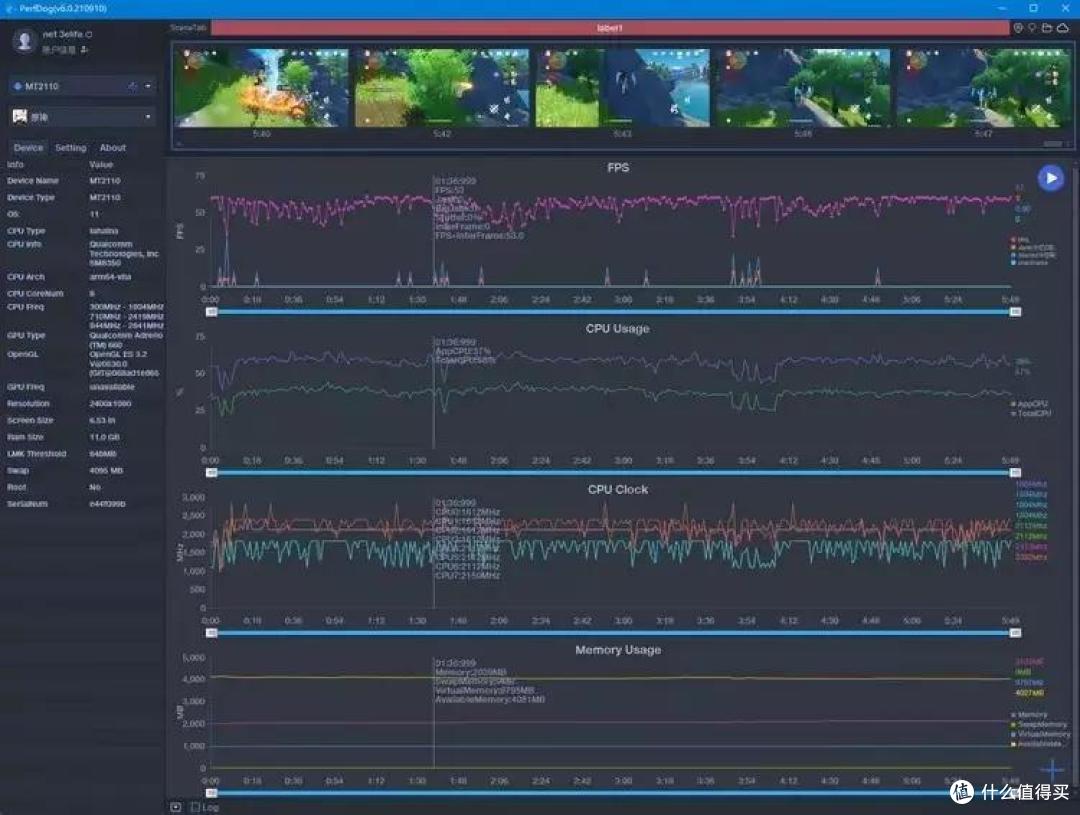Click the PerfDog app icon in title bar
The height and width of the screenshot is (815, 1080).
point(9,8)
